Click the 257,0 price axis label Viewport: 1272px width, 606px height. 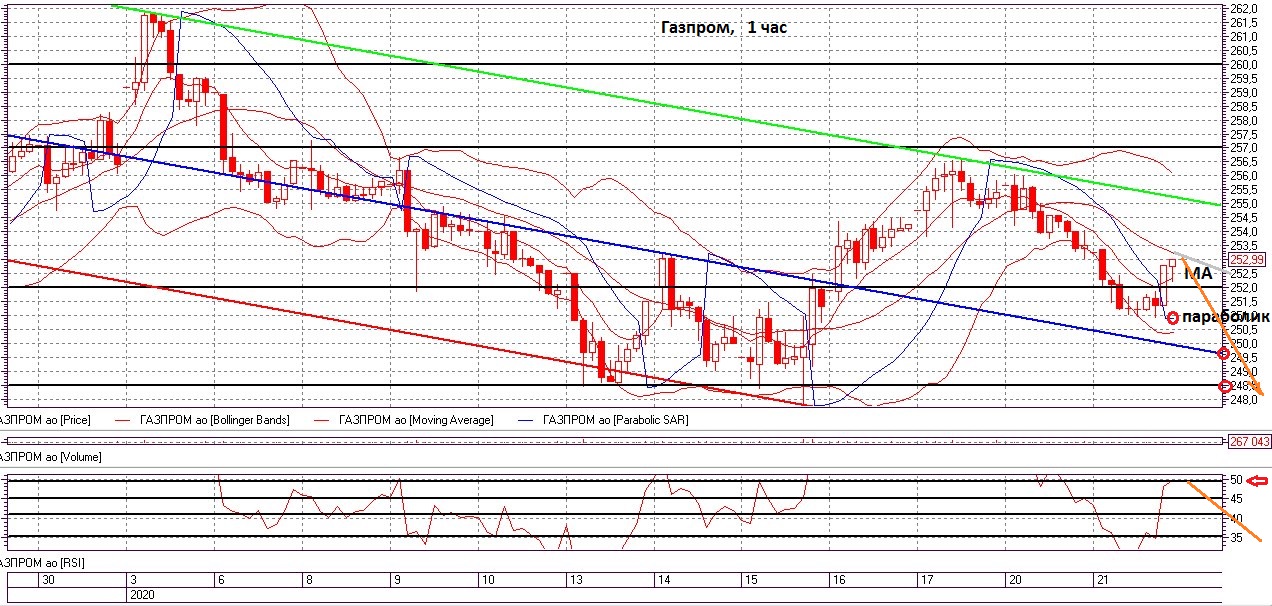[1243, 148]
